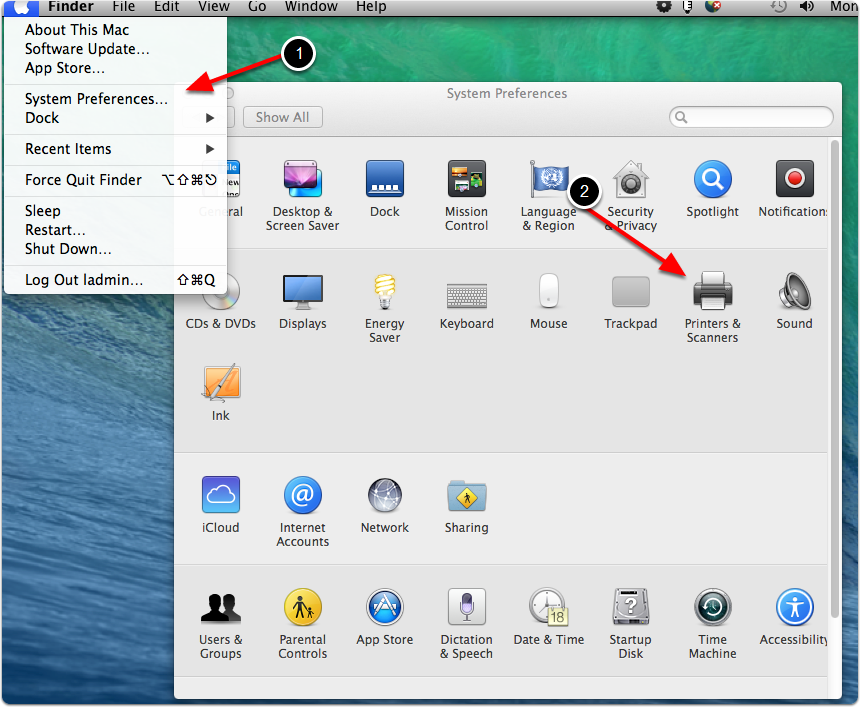
Task: Open the File menu
Action: pos(124,7)
